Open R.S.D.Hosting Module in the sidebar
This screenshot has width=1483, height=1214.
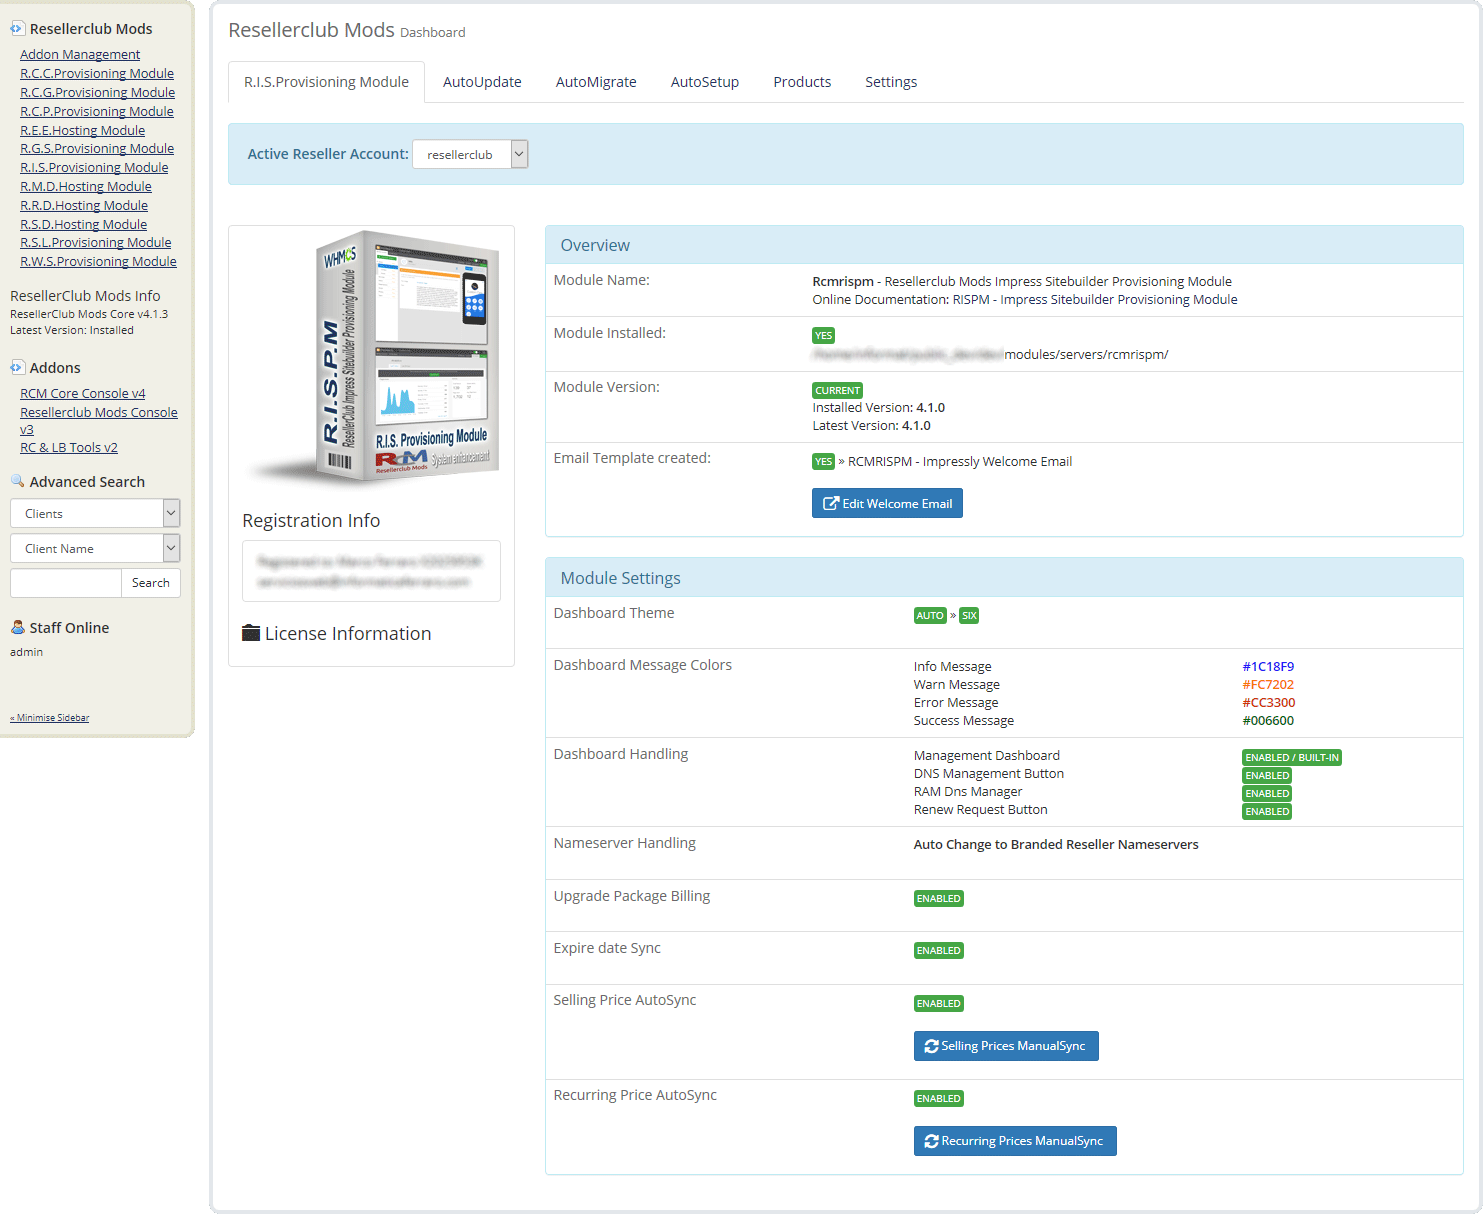pos(84,225)
